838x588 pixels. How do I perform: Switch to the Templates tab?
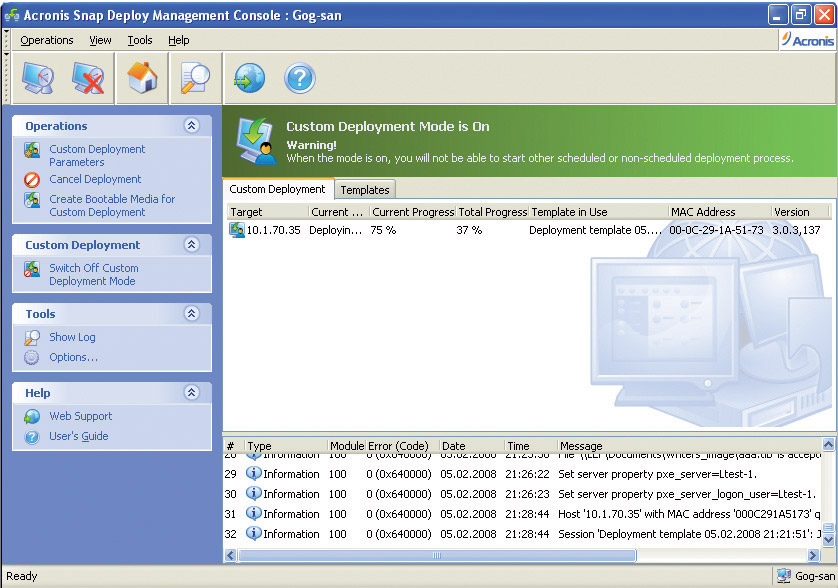point(365,189)
